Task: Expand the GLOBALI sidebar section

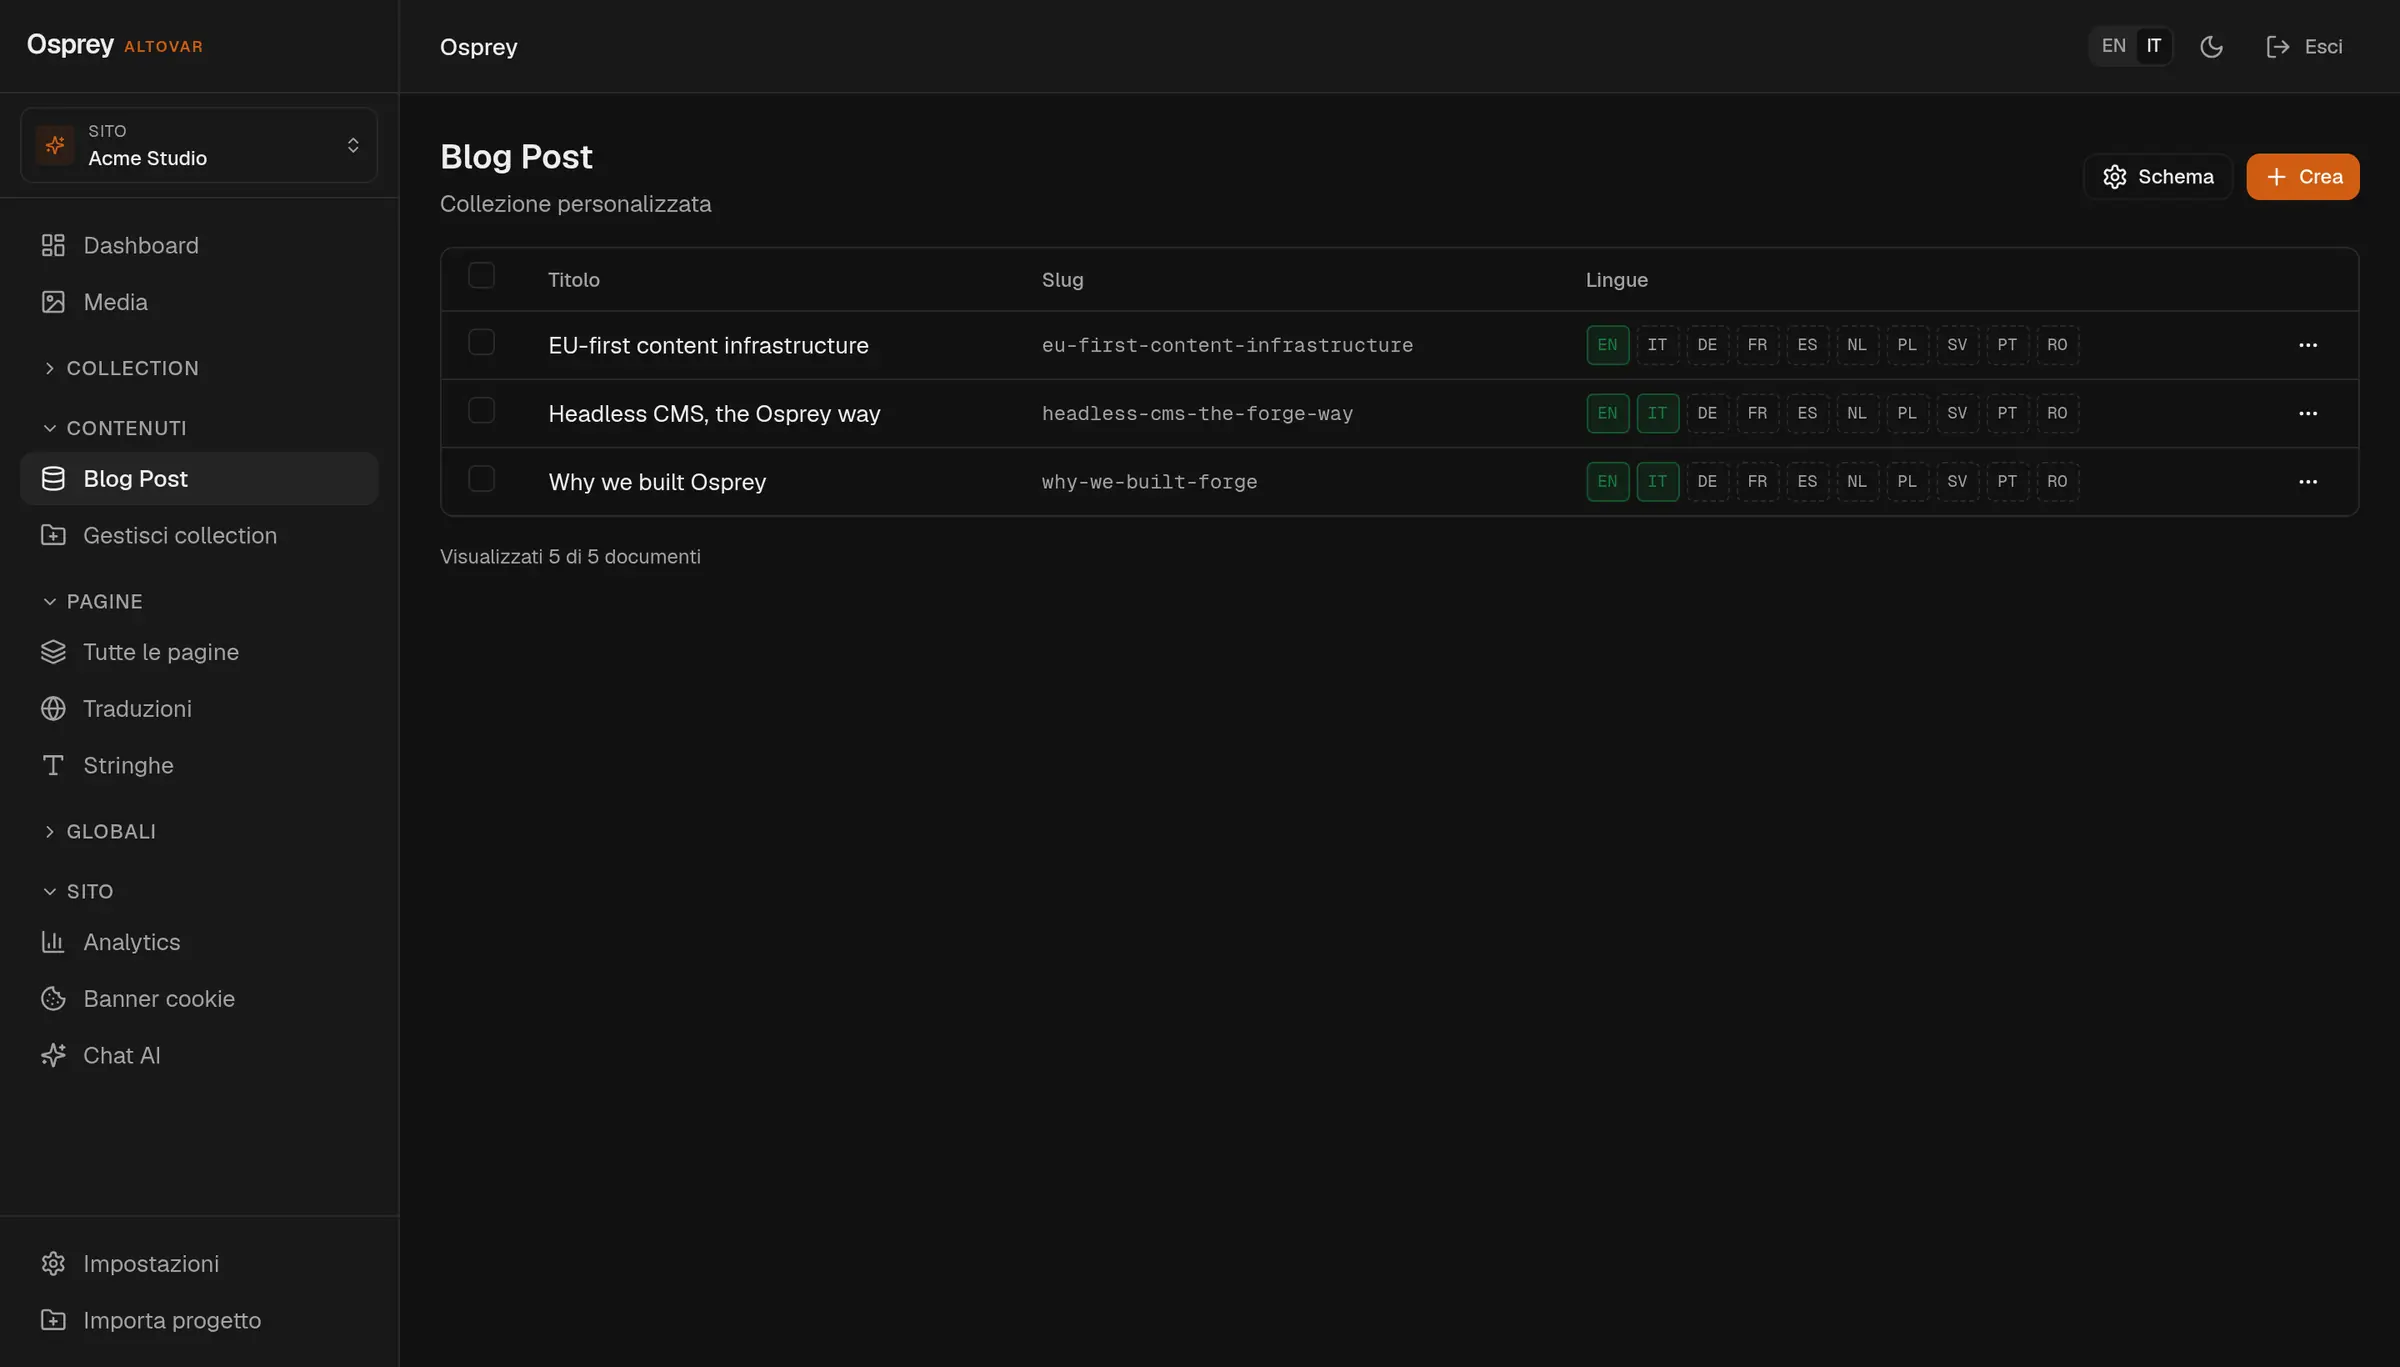Action: [x=99, y=831]
